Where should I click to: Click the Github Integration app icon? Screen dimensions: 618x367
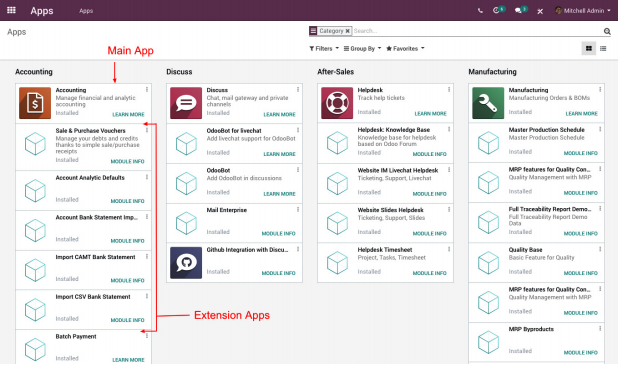coord(186,263)
